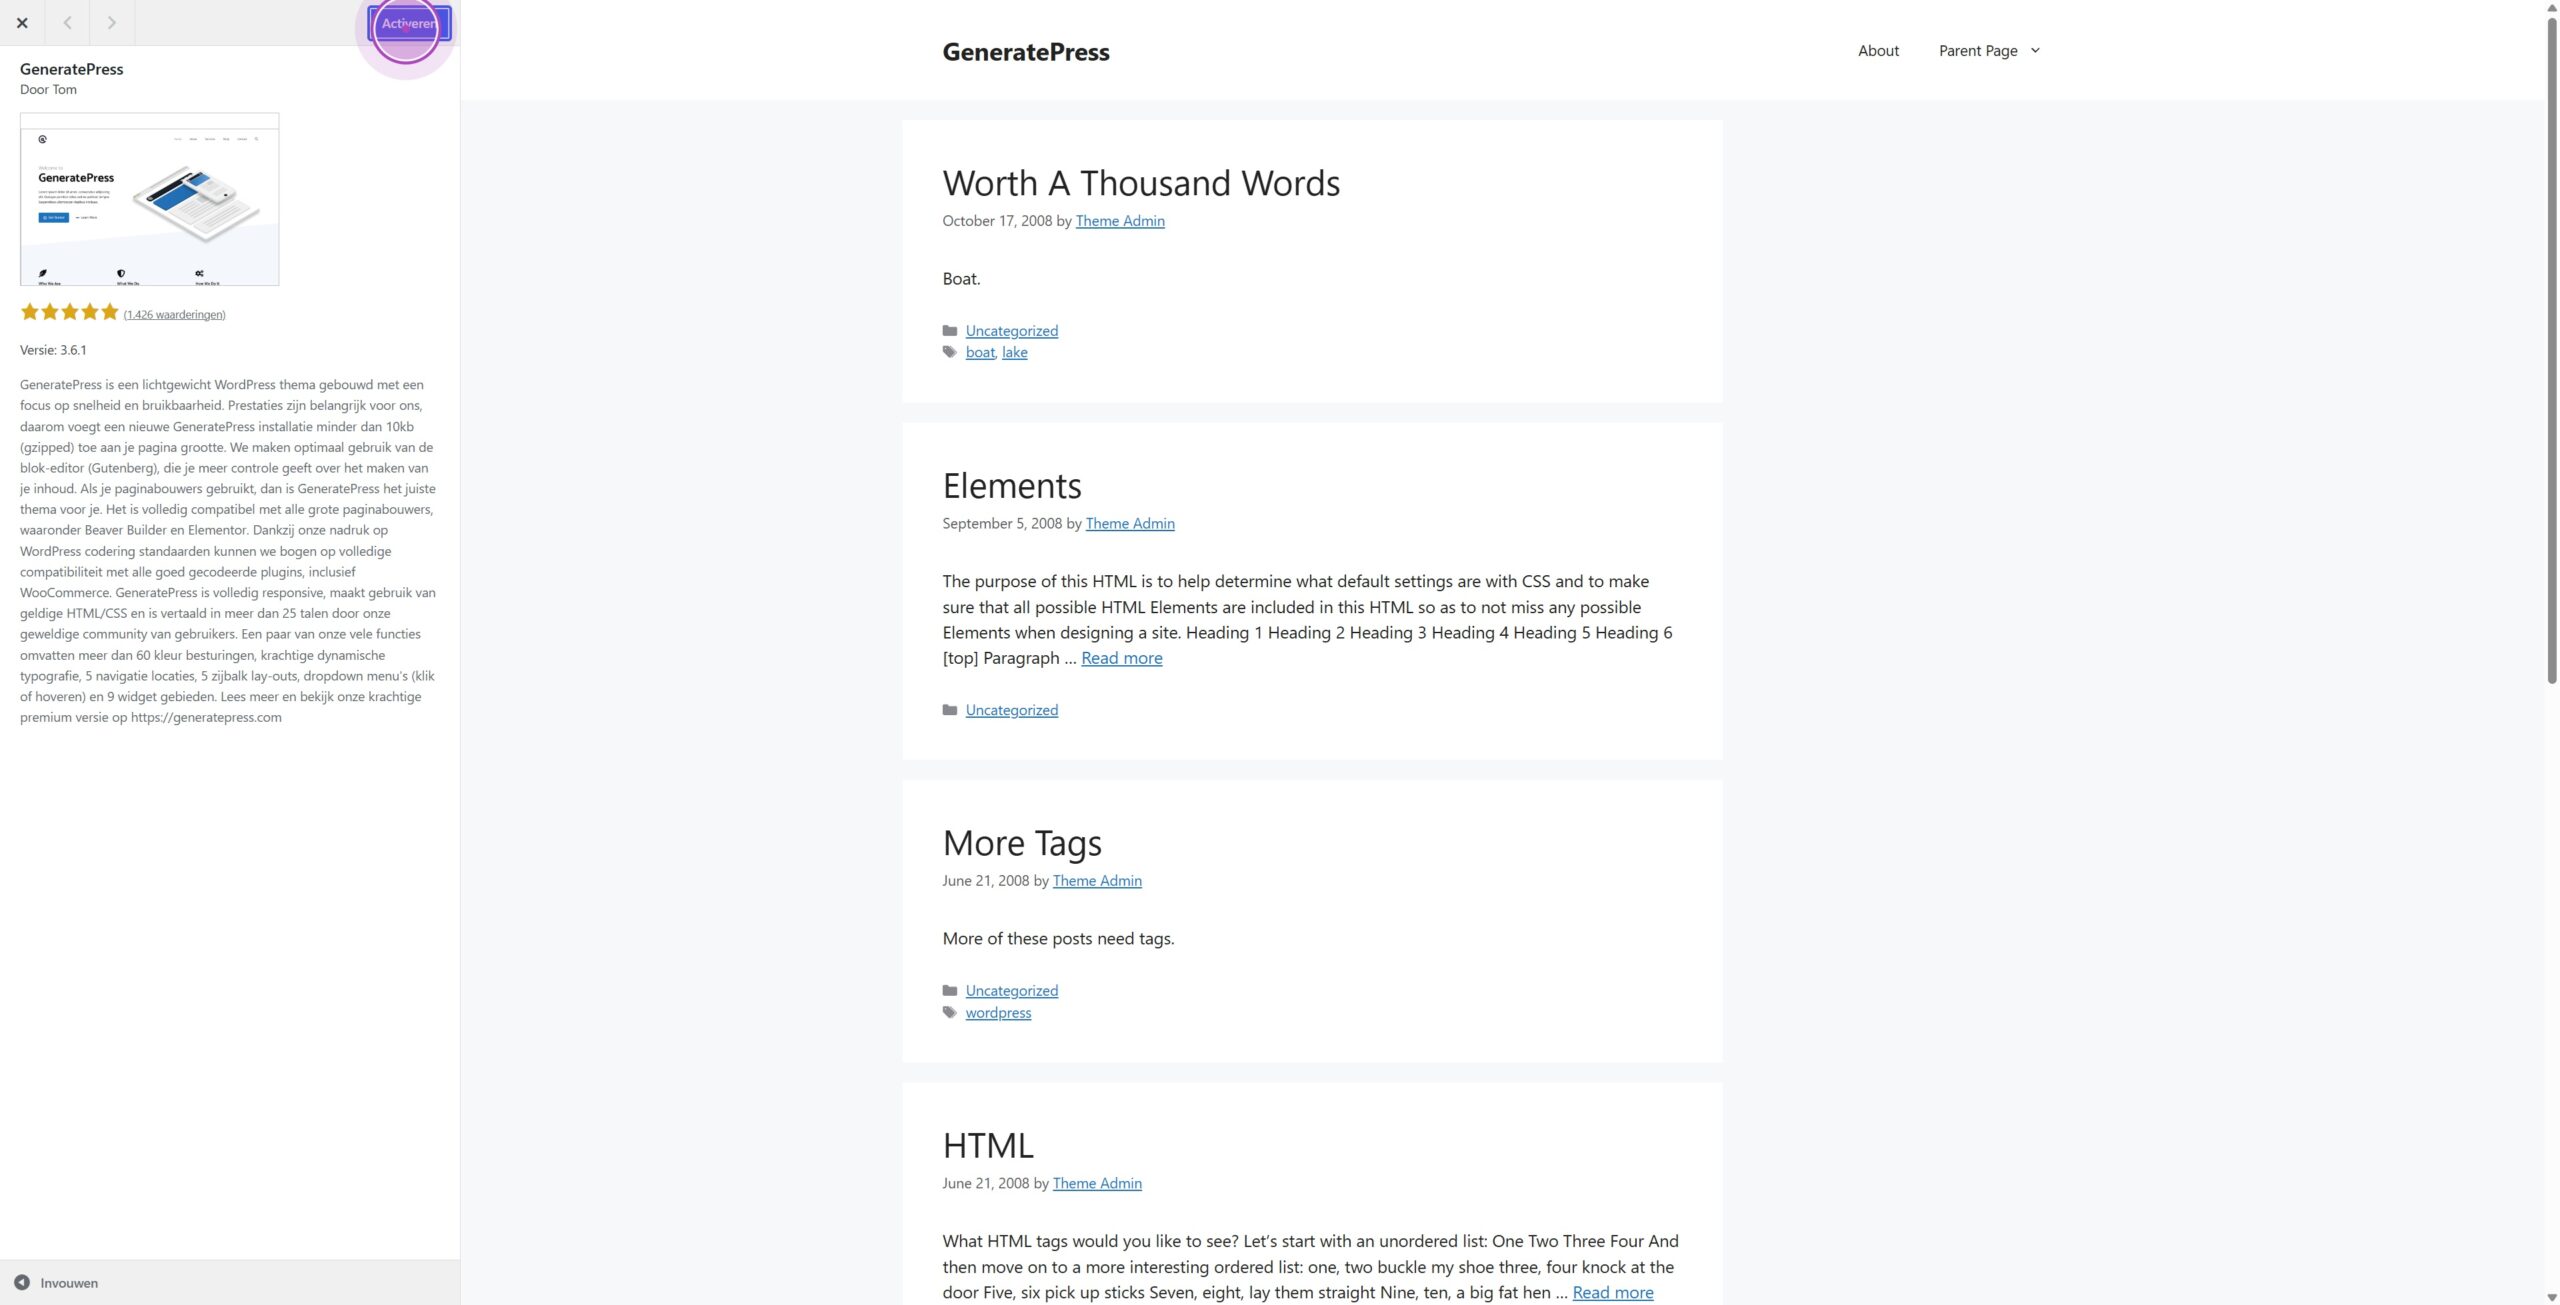2560x1305 pixels.
Task: Open the About menu item
Action: 1878,51
